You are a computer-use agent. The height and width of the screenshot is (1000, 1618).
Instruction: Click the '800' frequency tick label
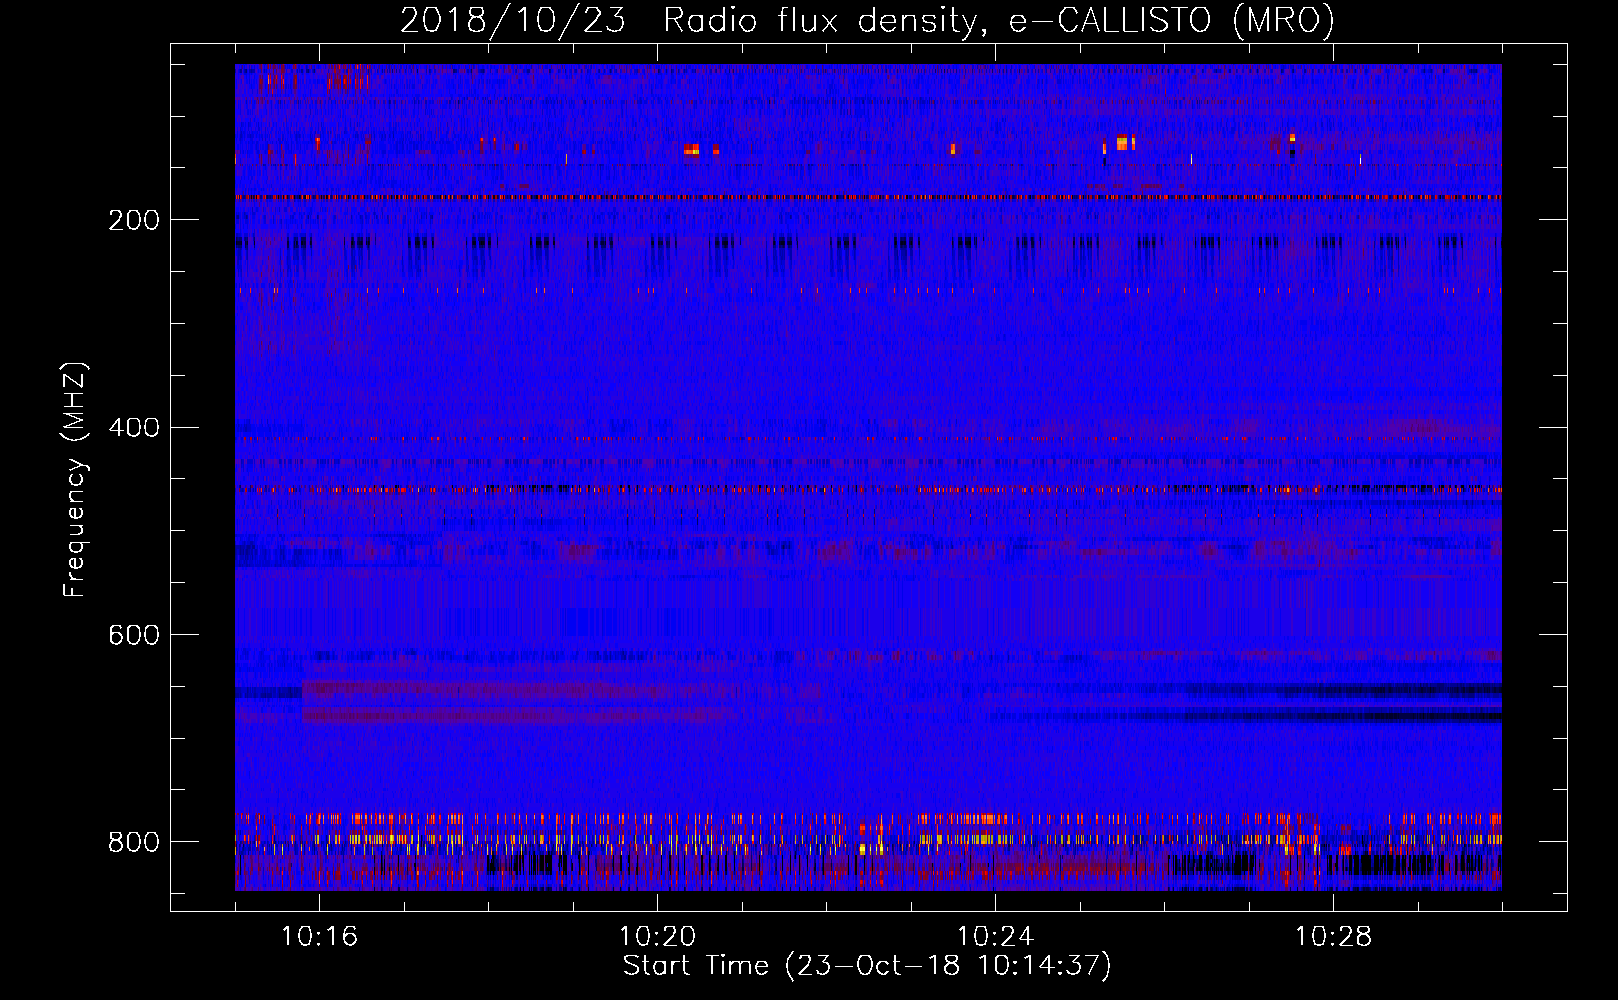coord(133,842)
